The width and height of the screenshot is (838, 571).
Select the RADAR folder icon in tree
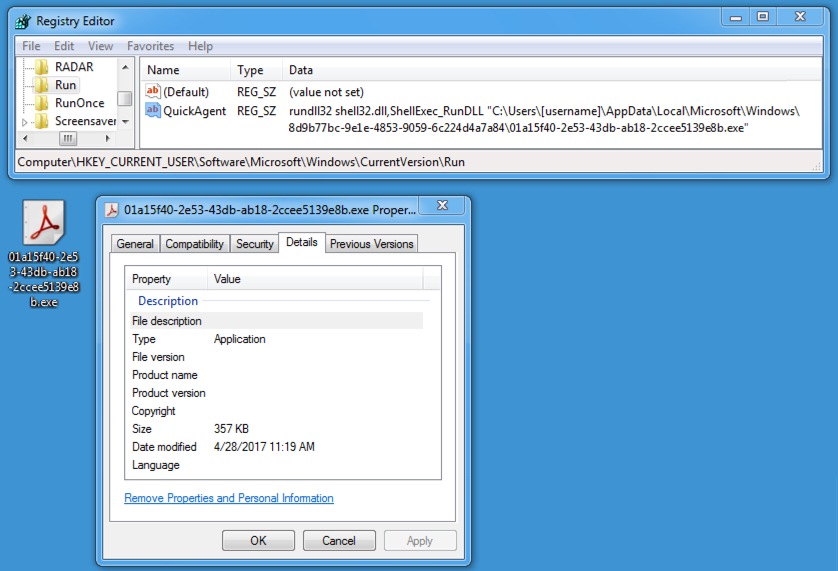click(42, 67)
